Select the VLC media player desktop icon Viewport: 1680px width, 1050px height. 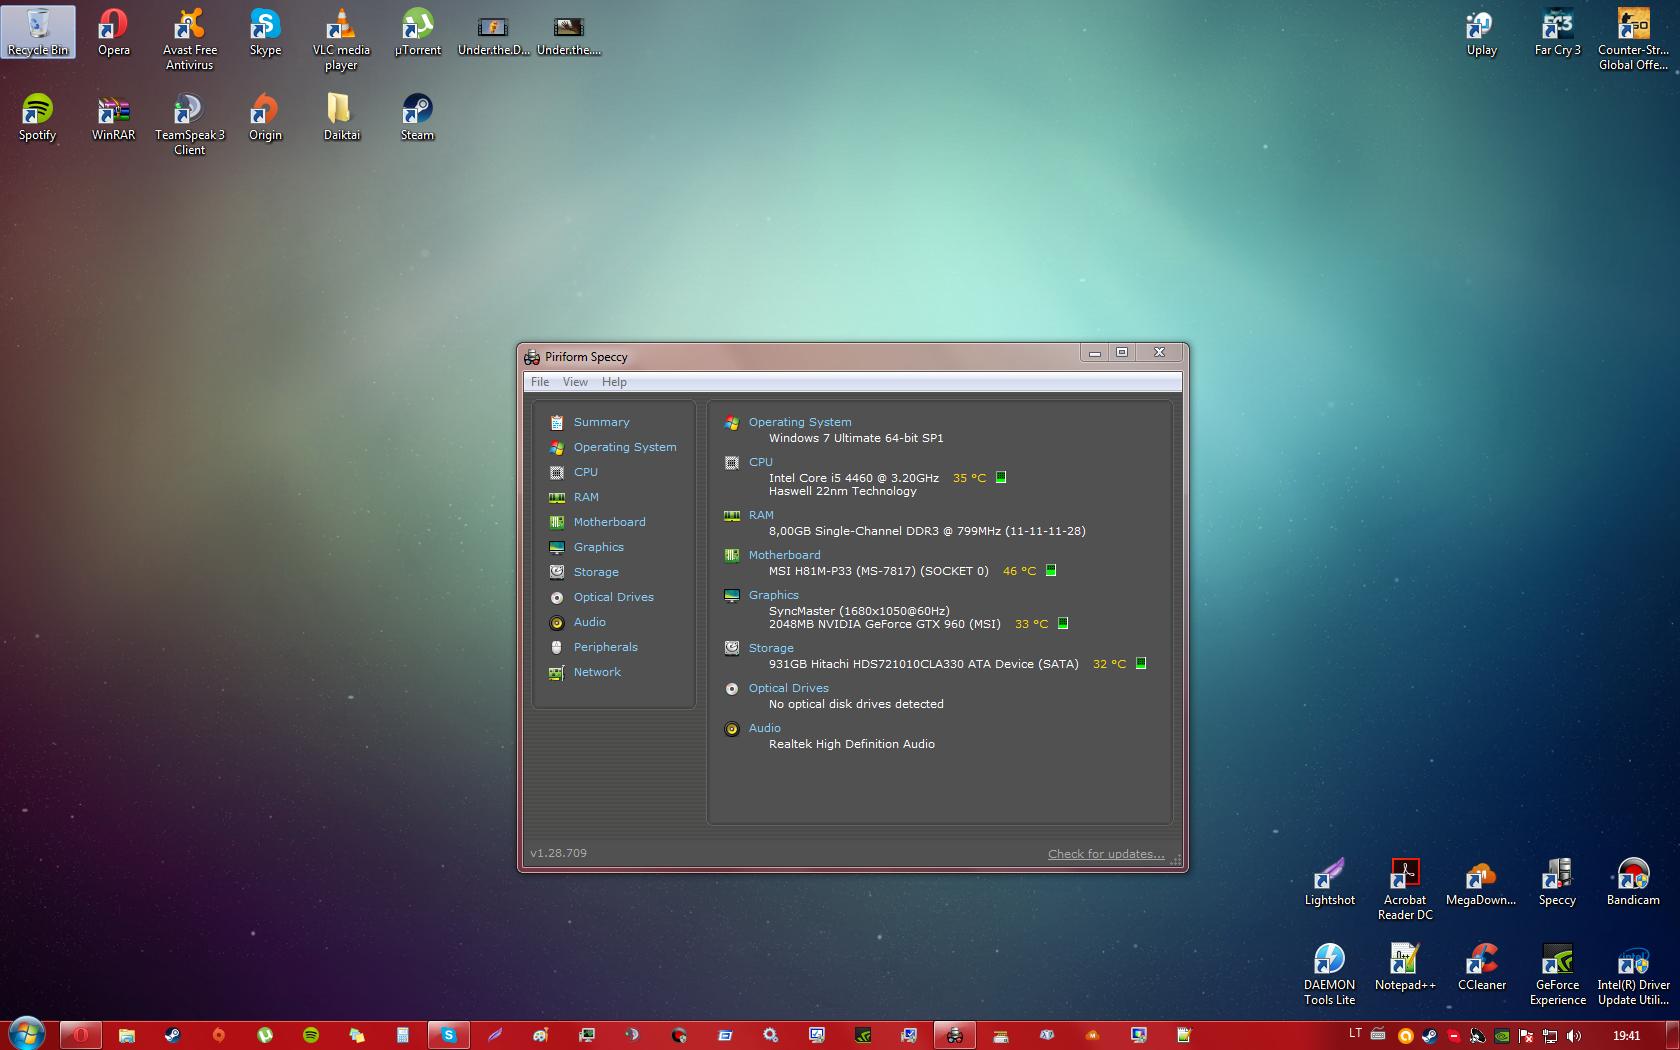coord(341,39)
